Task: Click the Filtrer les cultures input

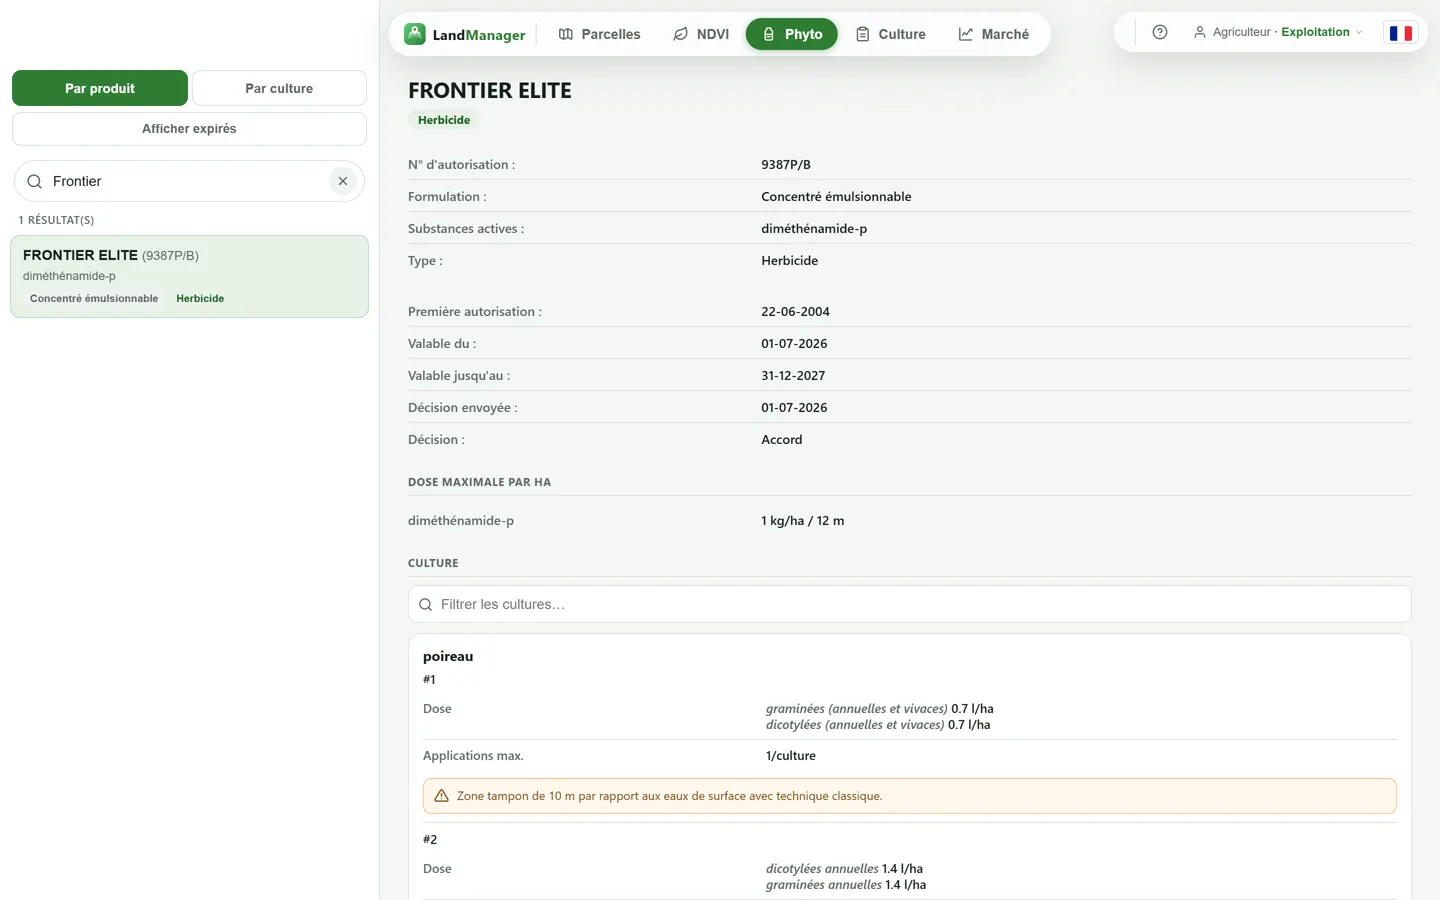Action: (910, 604)
